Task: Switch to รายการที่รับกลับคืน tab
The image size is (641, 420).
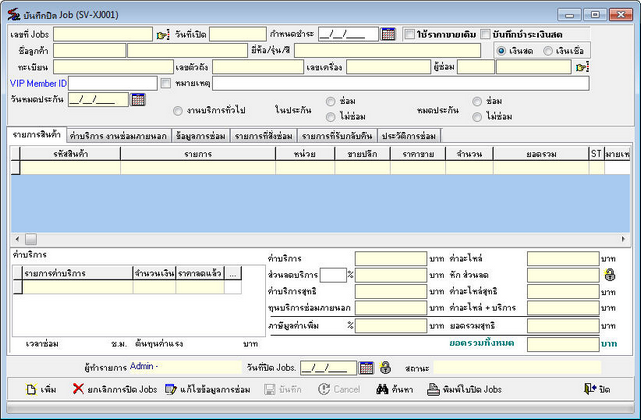Action: coord(337,136)
